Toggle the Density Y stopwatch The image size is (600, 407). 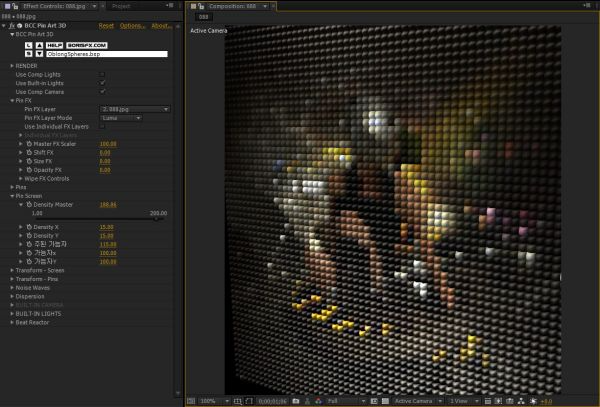[29, 236]
